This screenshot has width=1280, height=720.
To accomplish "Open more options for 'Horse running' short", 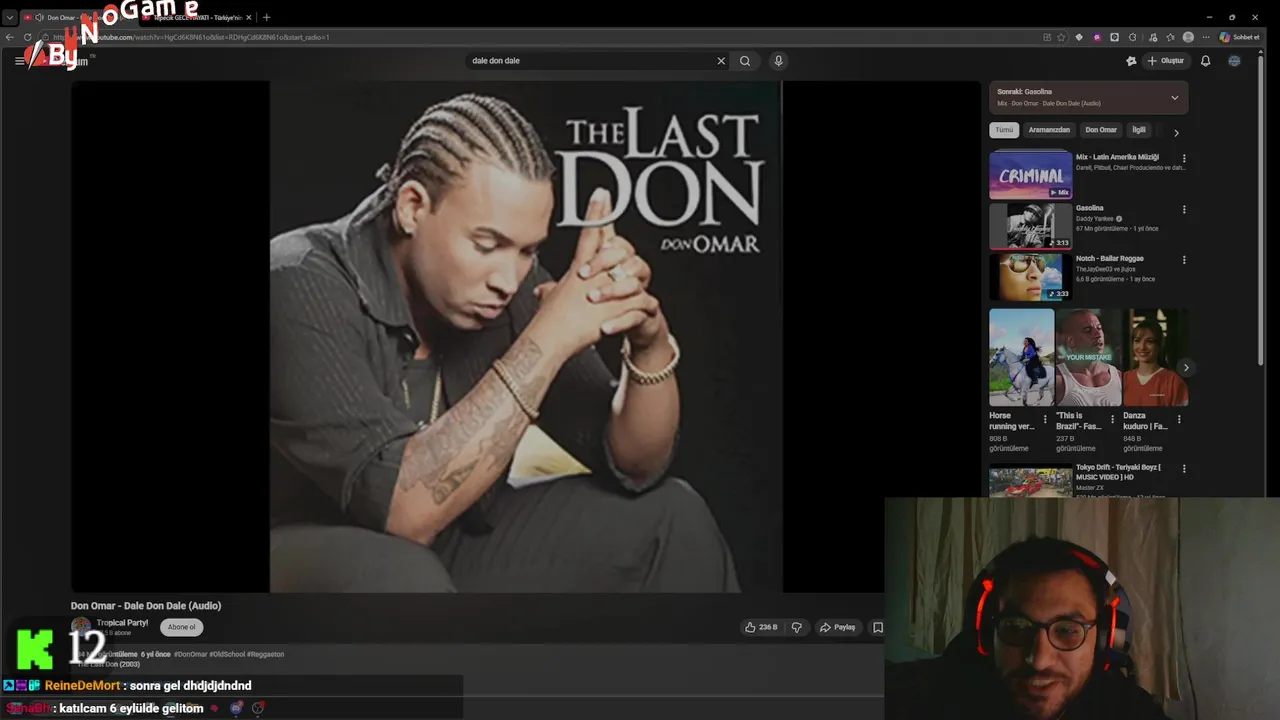I will click(1045, 420).
